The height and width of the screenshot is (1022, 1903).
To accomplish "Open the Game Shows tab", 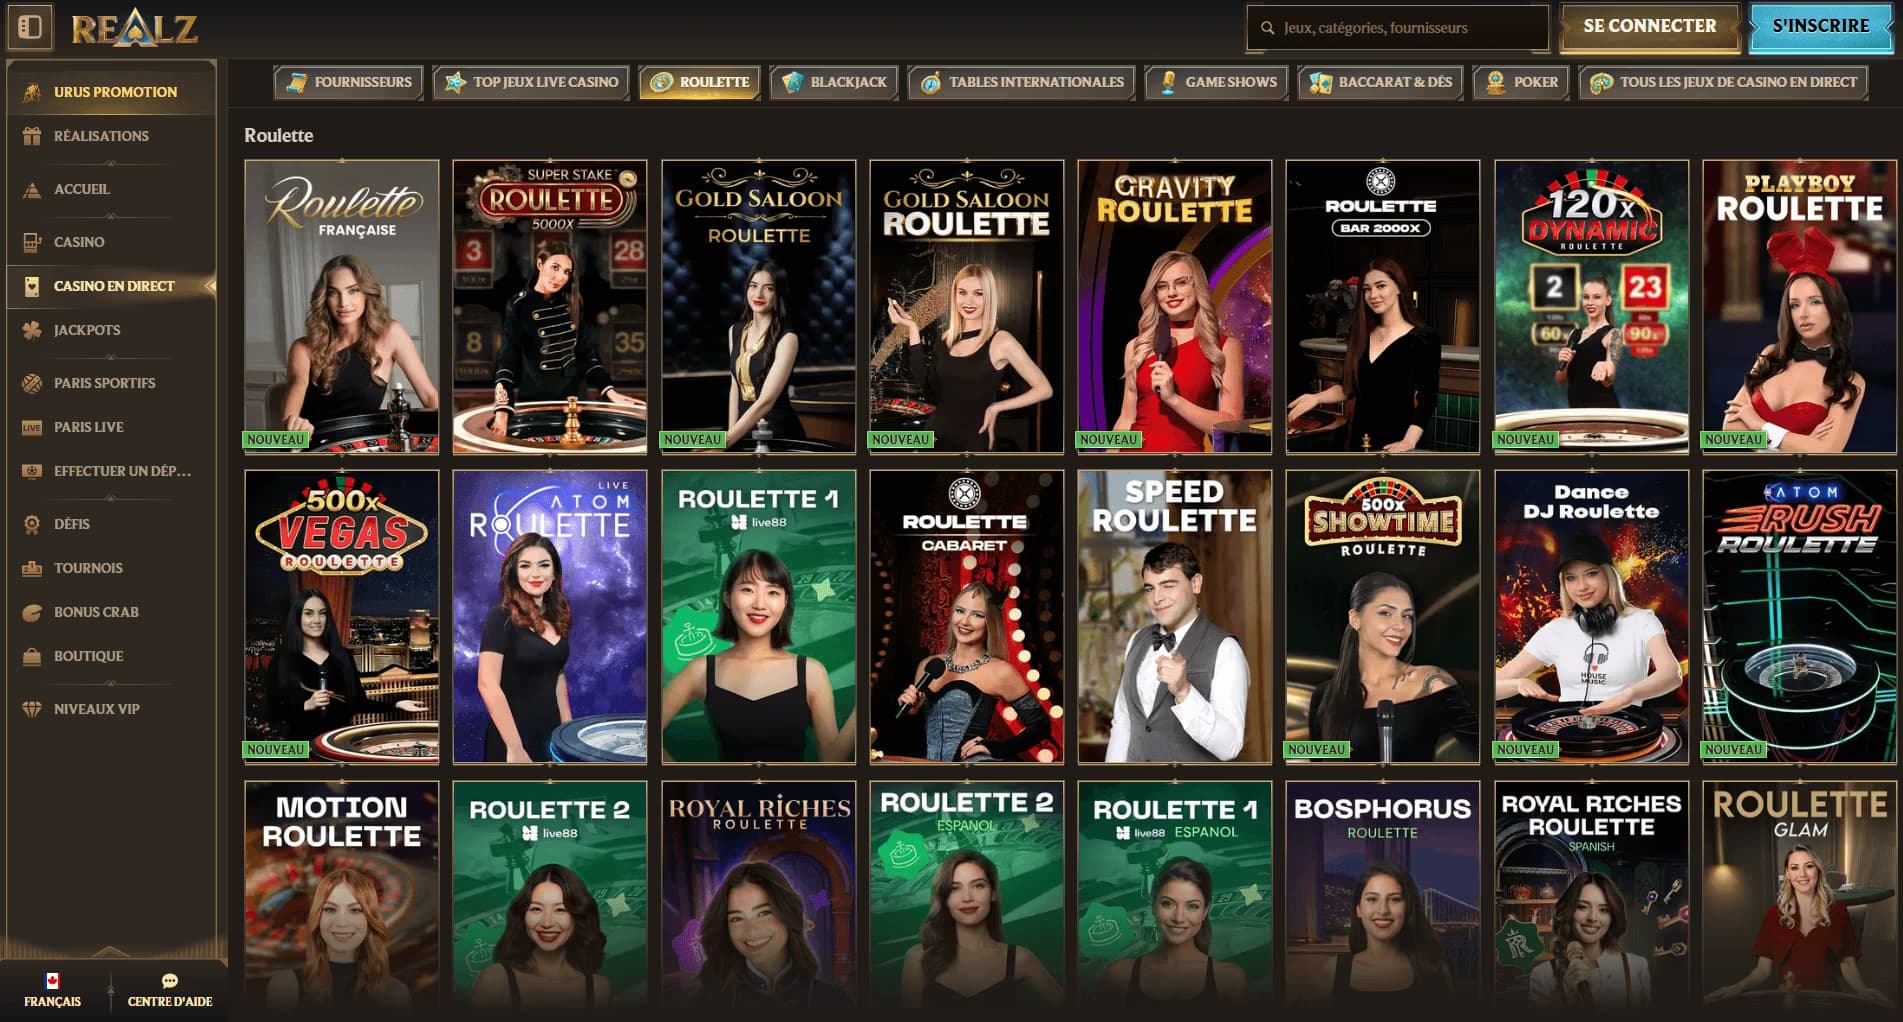I will click(x=1216, y=82).
